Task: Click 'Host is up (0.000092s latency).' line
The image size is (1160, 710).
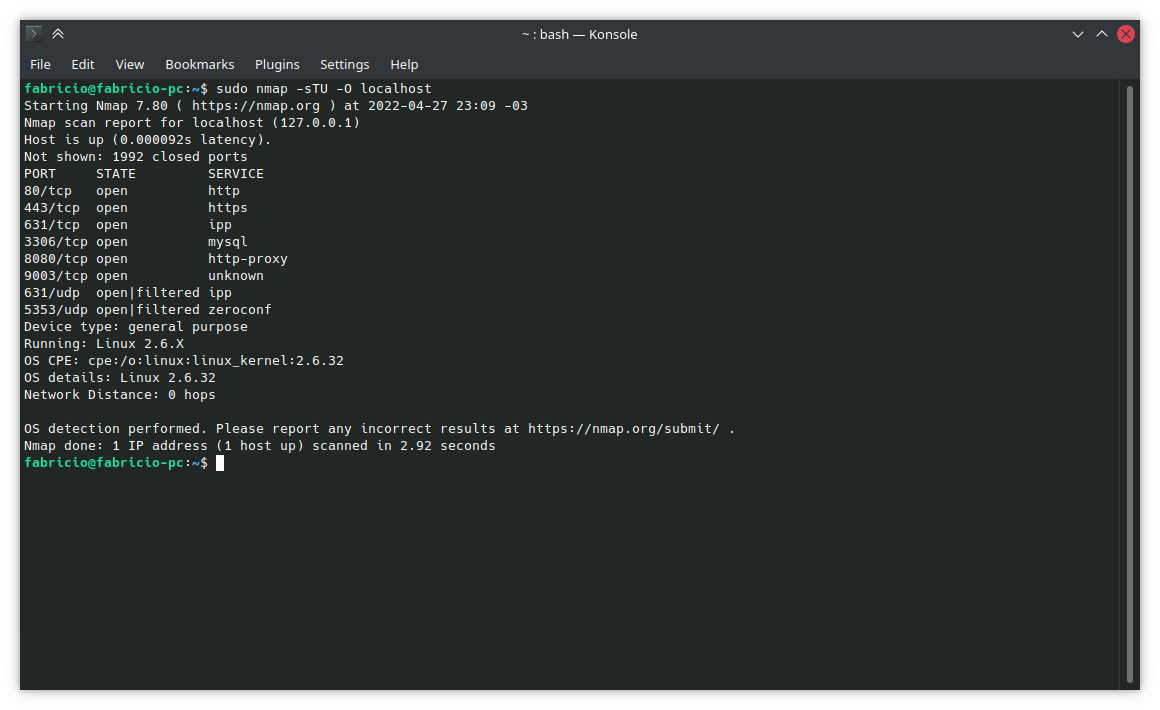Action: click(x=148, y=140)
